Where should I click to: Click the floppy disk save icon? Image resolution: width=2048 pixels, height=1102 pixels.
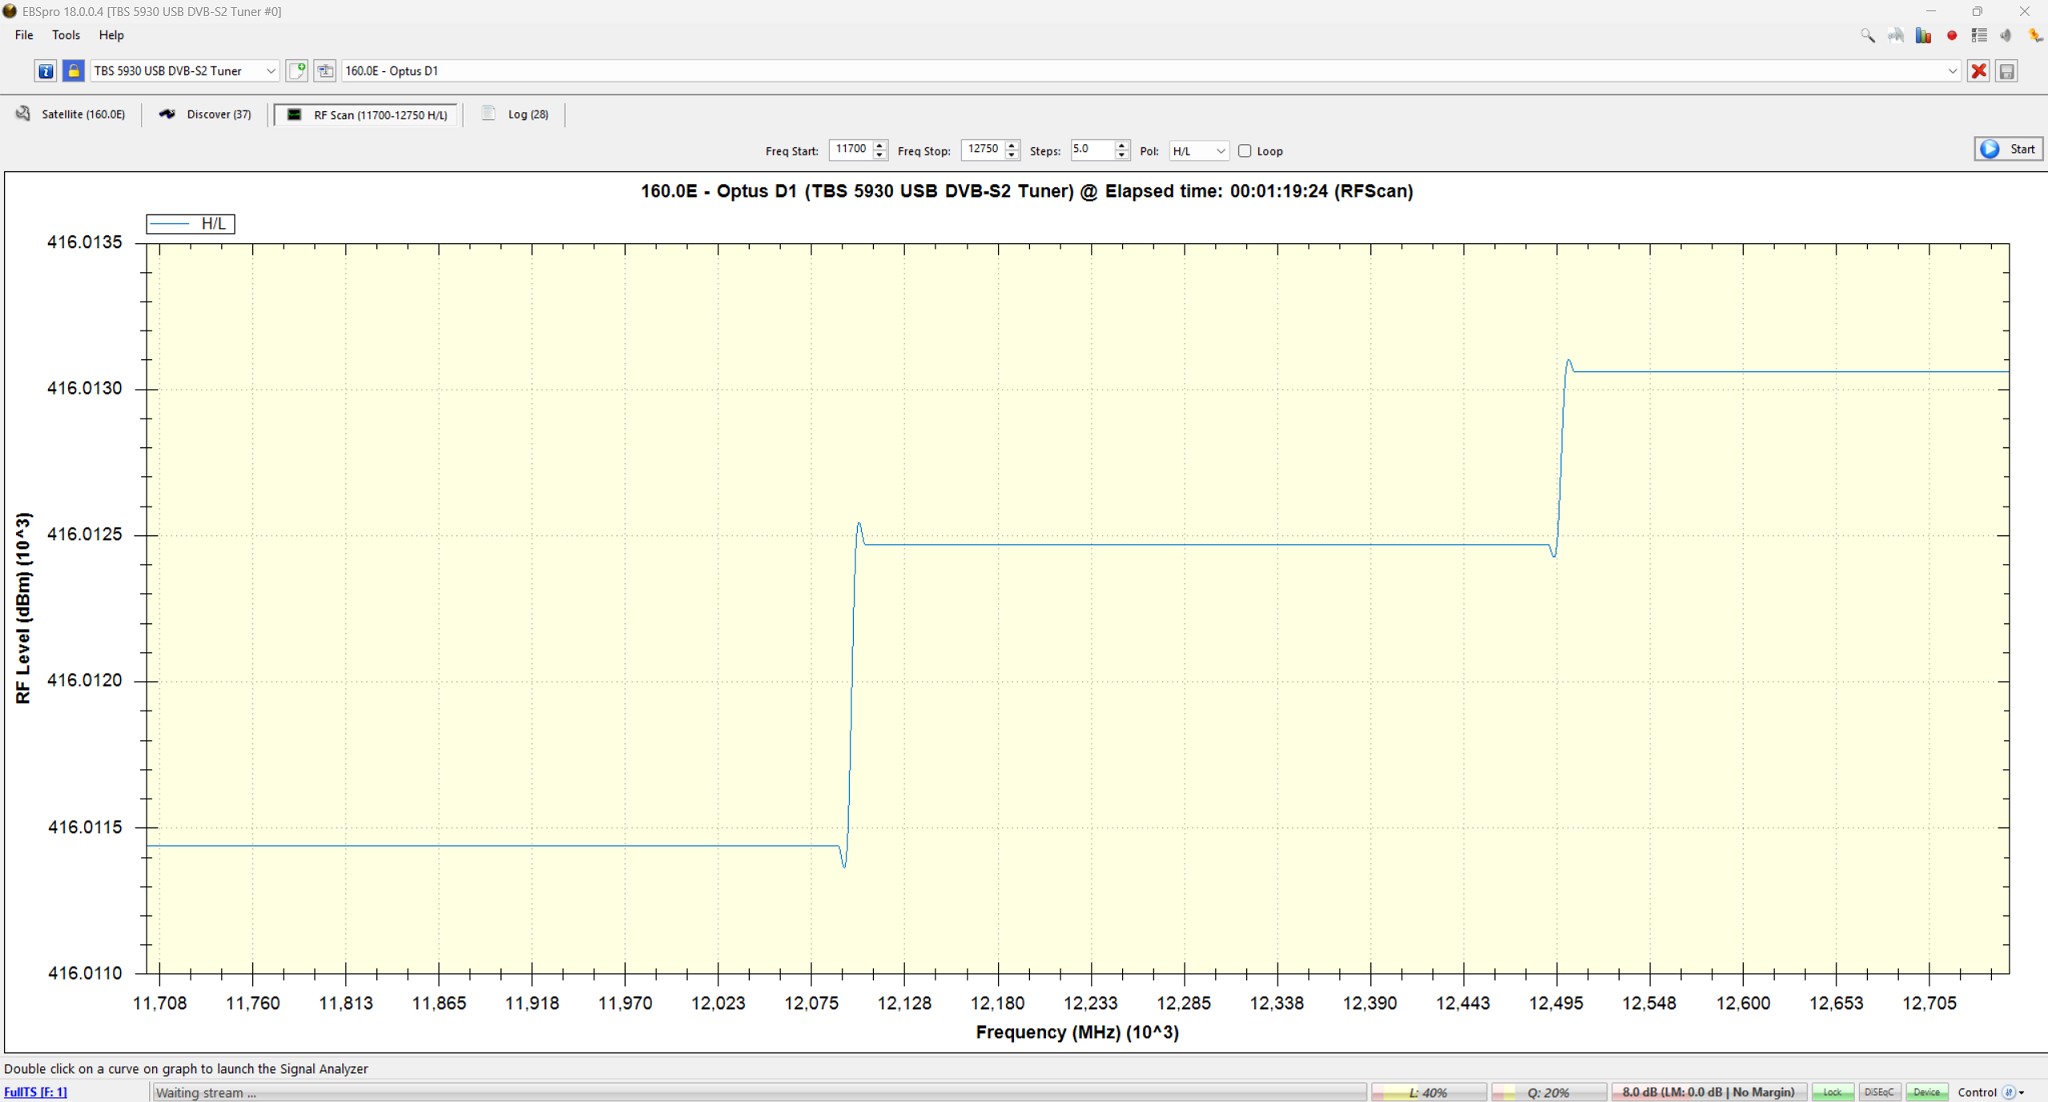coord(2006,71)
